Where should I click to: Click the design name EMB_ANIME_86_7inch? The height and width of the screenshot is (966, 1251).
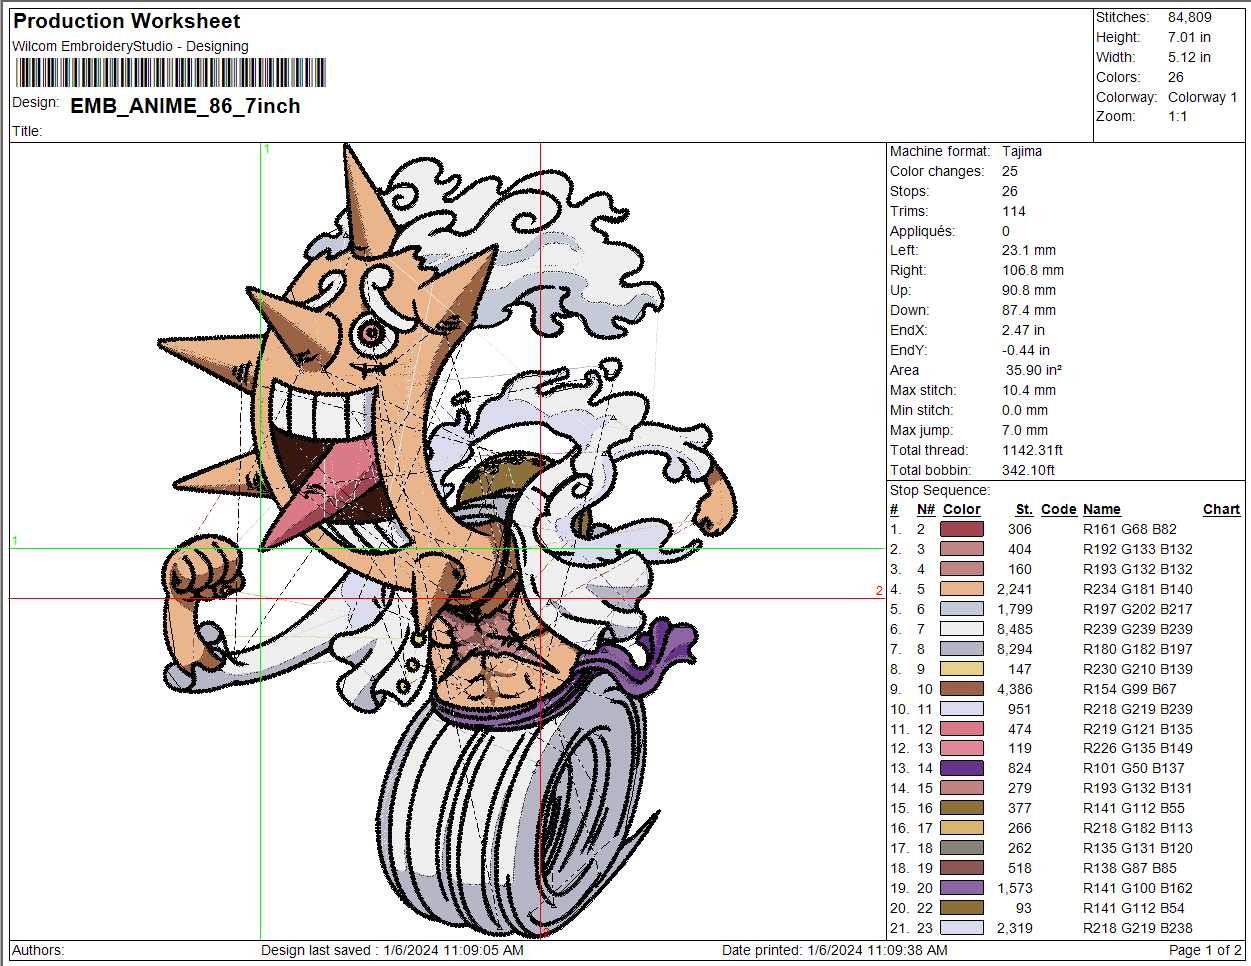185,106
